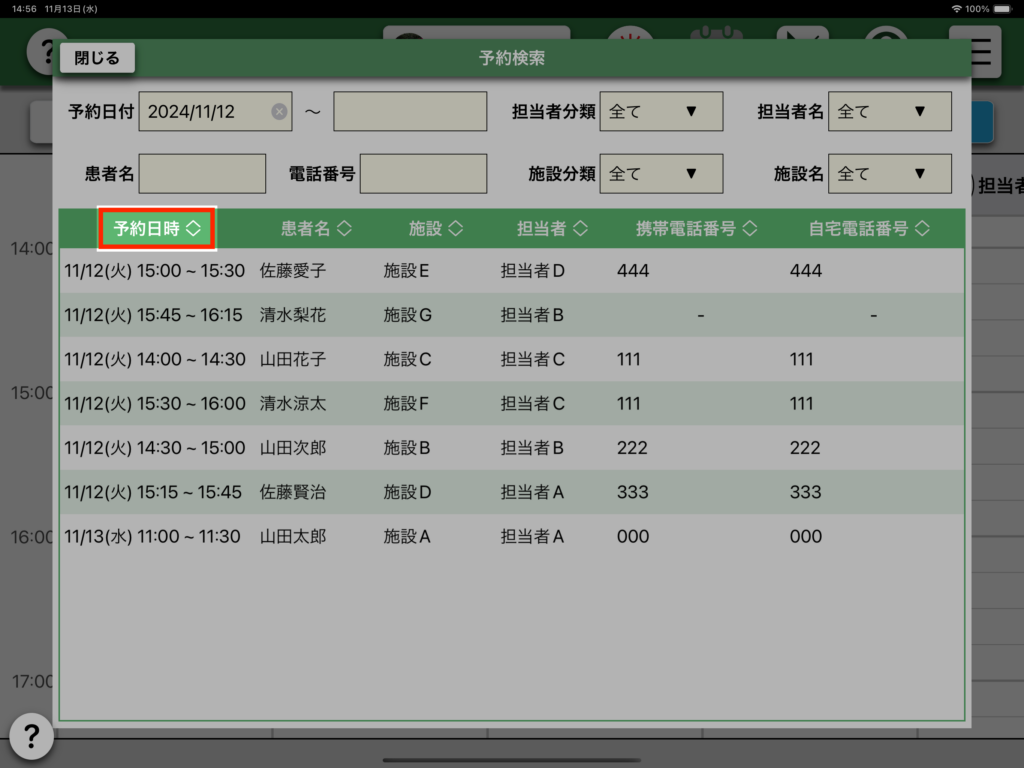Viewport: 1024px width, 768px height.
Task: Select the 佐藤愛子 reservation row
Action: tap(511, 271)
